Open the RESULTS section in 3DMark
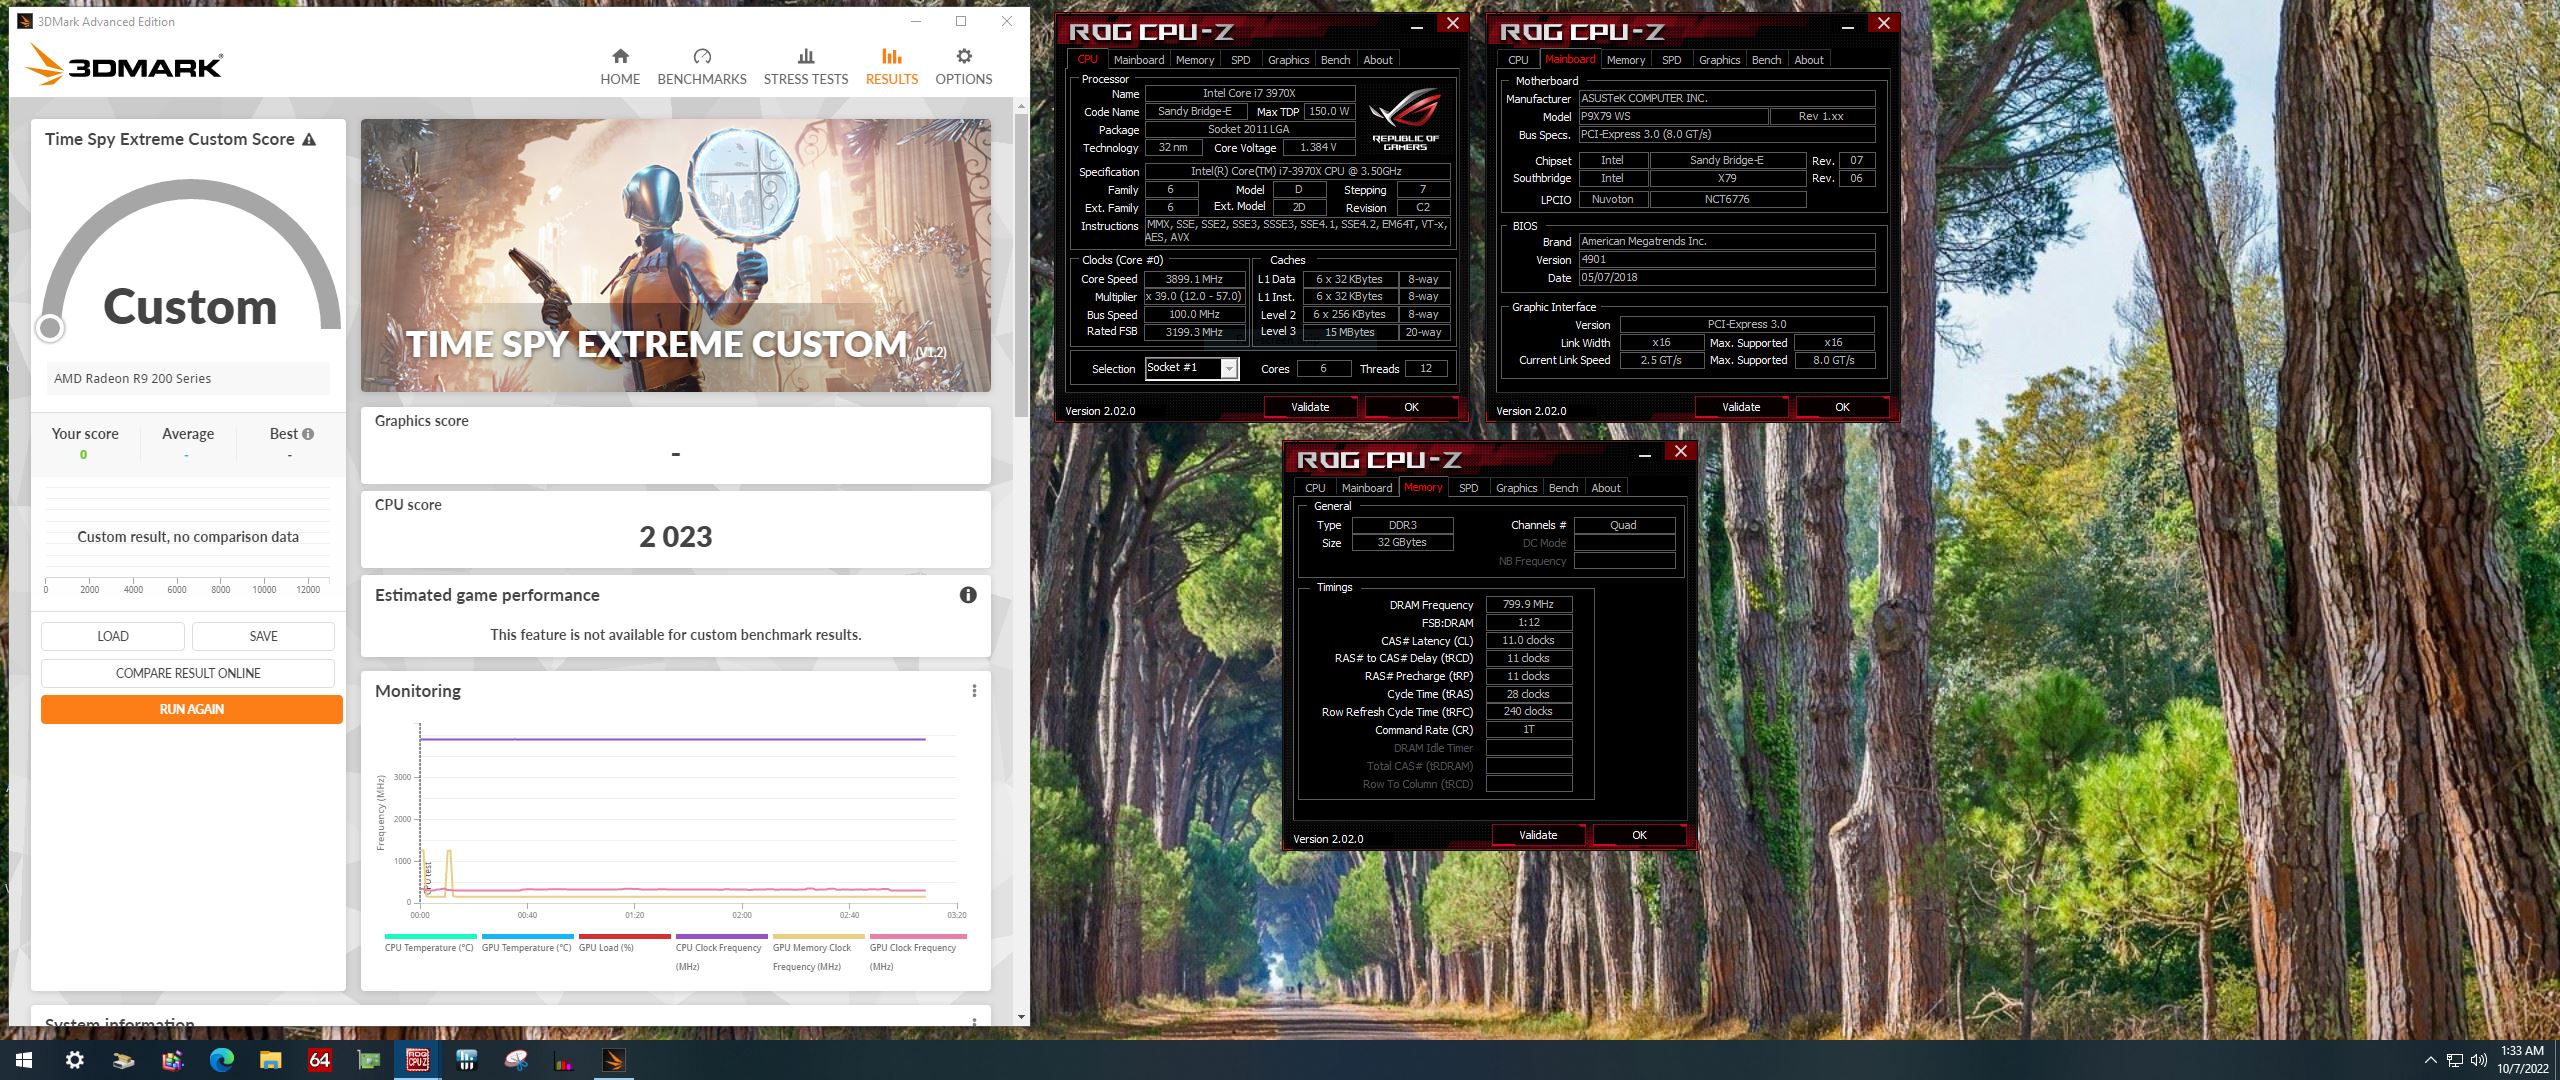 click(x=892, y=67)
